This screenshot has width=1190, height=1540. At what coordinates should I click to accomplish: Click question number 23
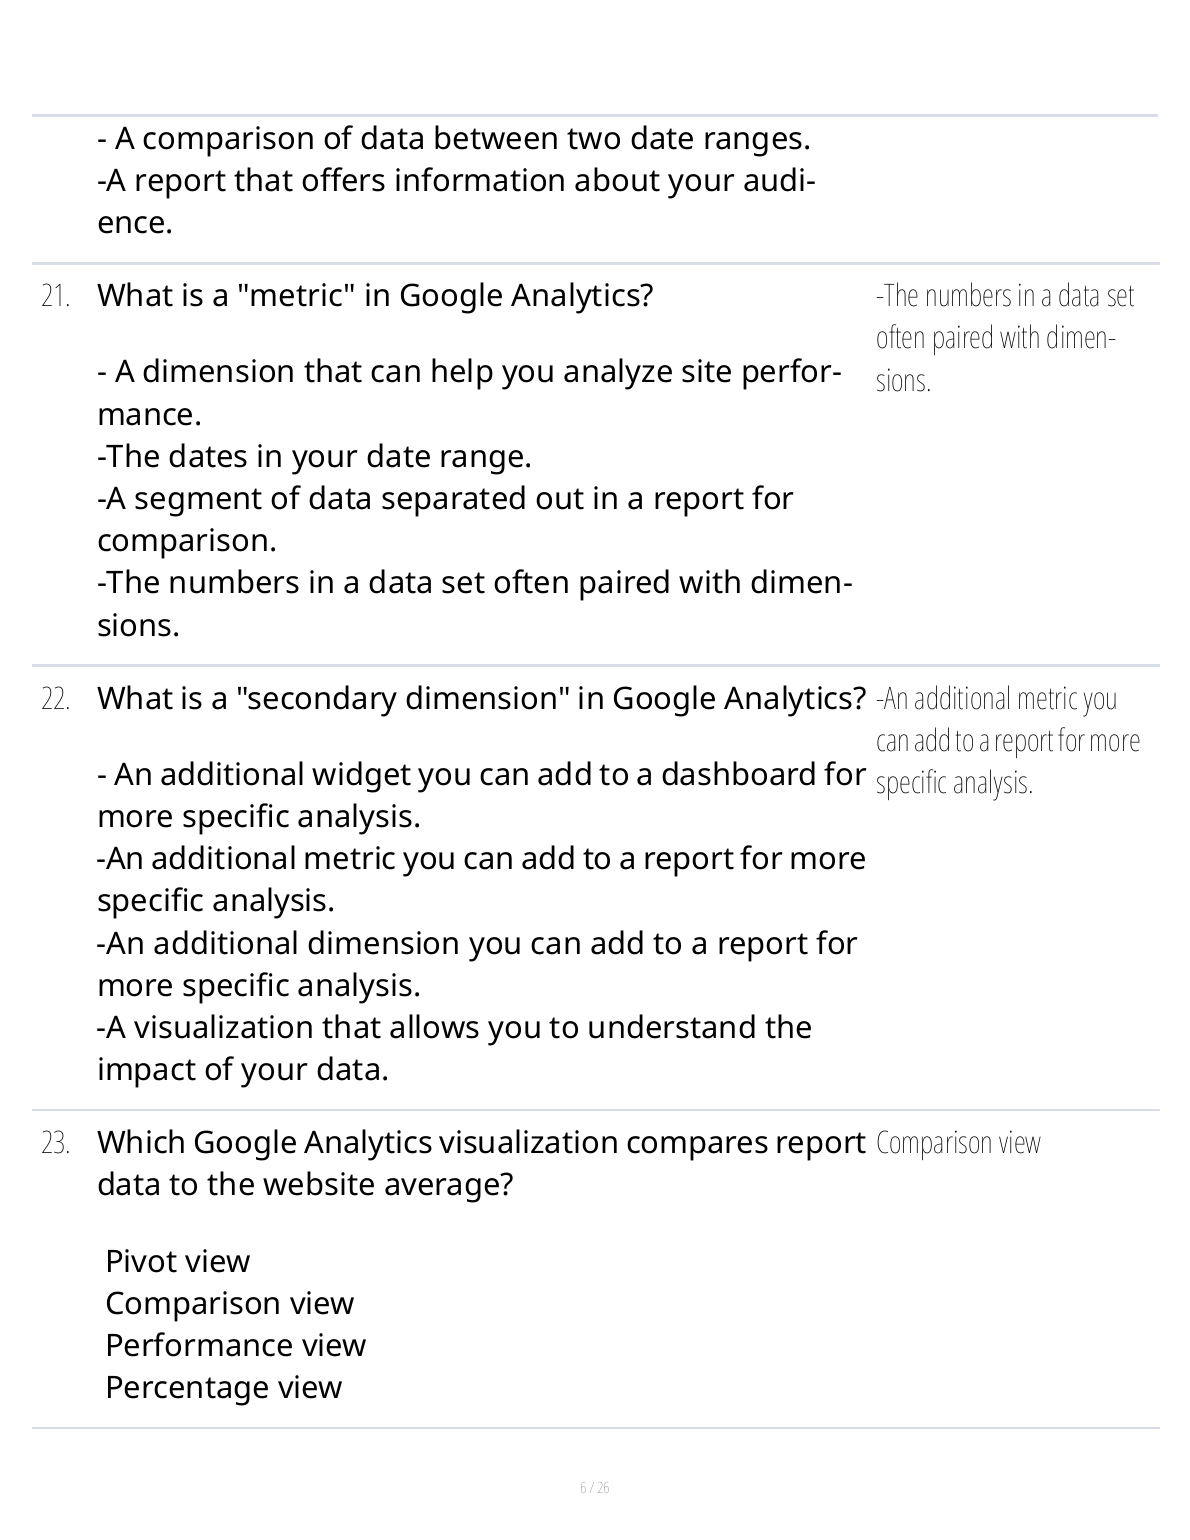pyautogui.click(x=55, y=1143)
